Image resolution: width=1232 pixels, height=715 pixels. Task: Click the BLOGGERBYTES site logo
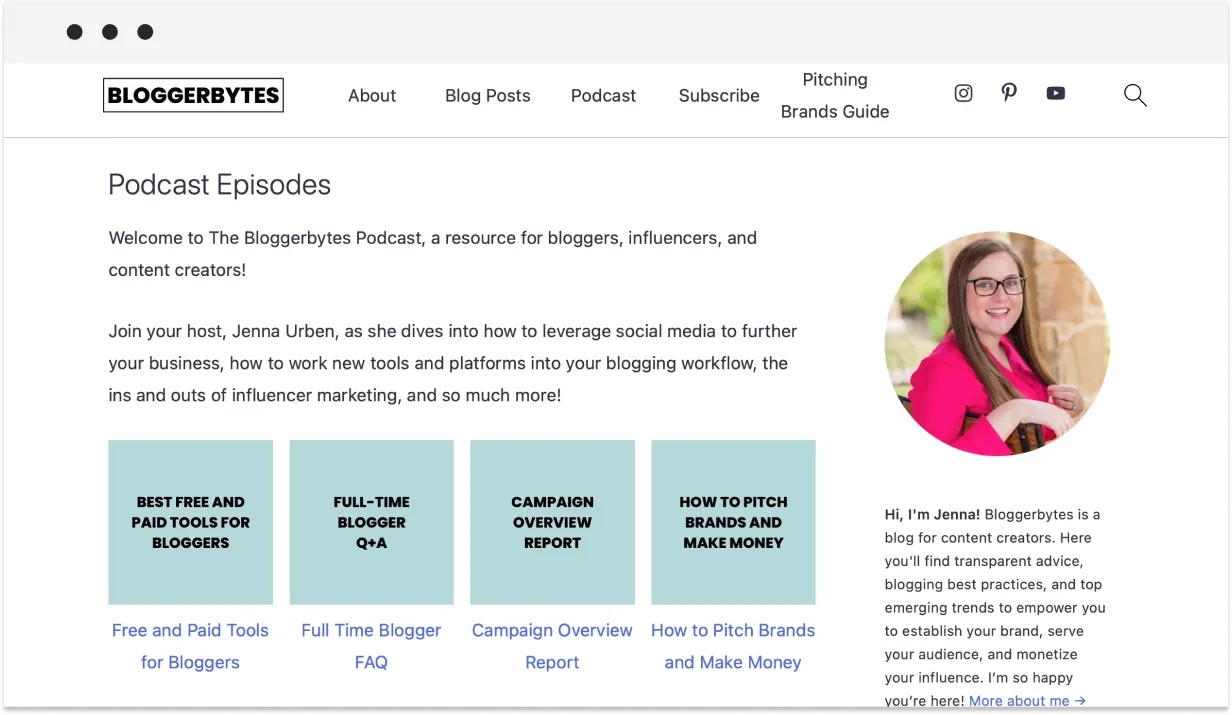pos(193,95)
